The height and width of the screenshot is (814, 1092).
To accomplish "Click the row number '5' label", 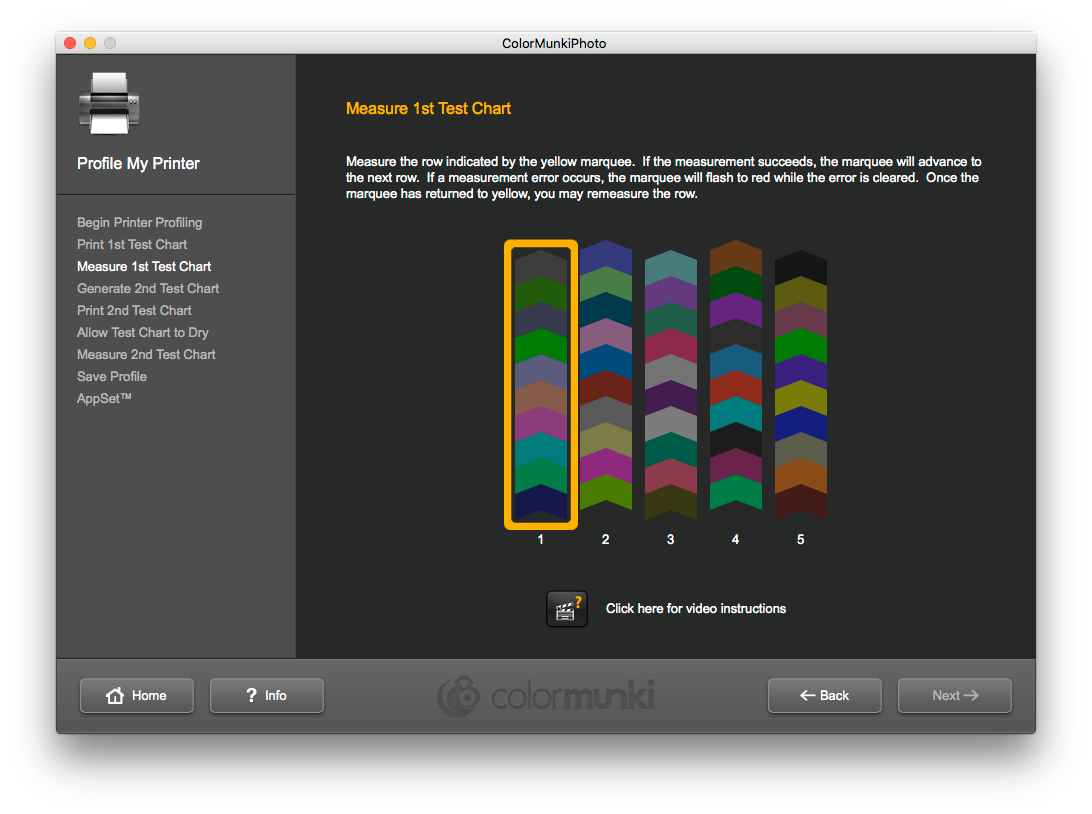I will click(x=800, y=540).
